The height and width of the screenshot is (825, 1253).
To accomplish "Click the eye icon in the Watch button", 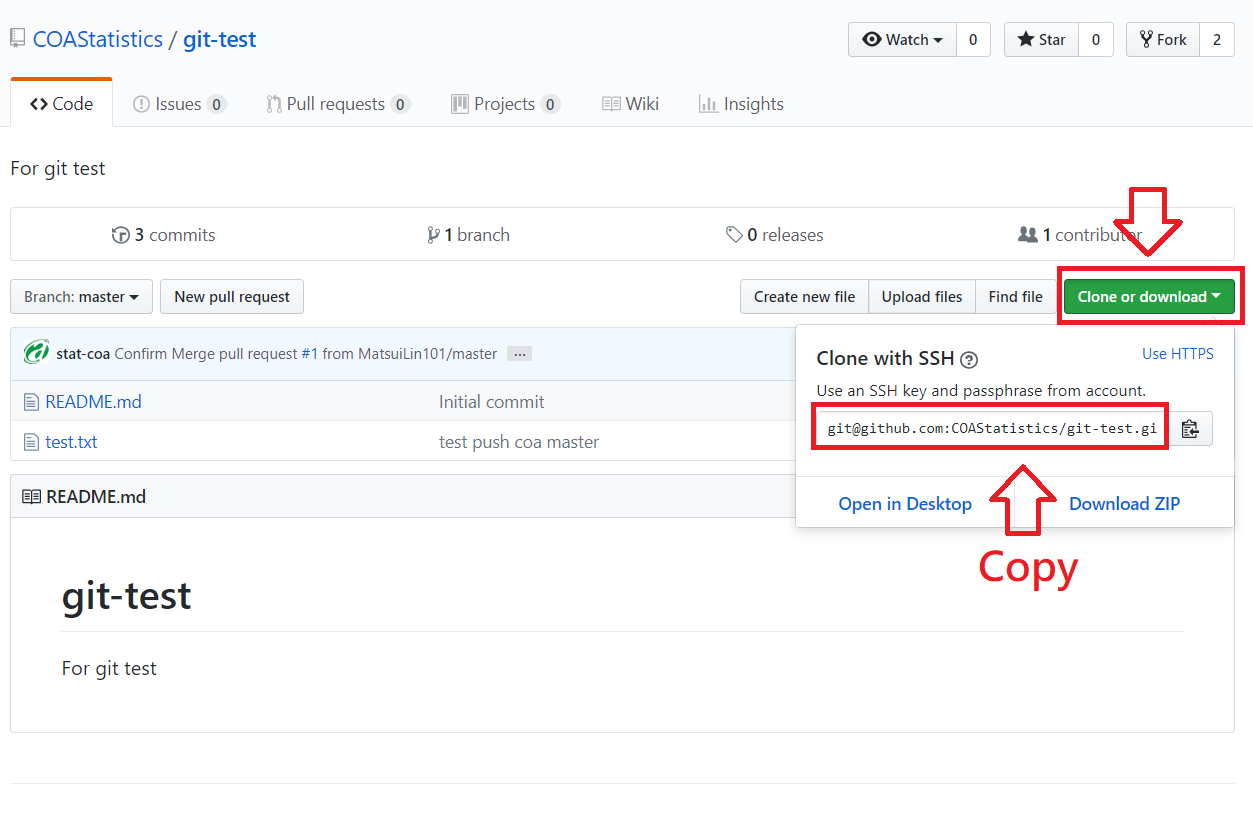I will pos(871,40).
